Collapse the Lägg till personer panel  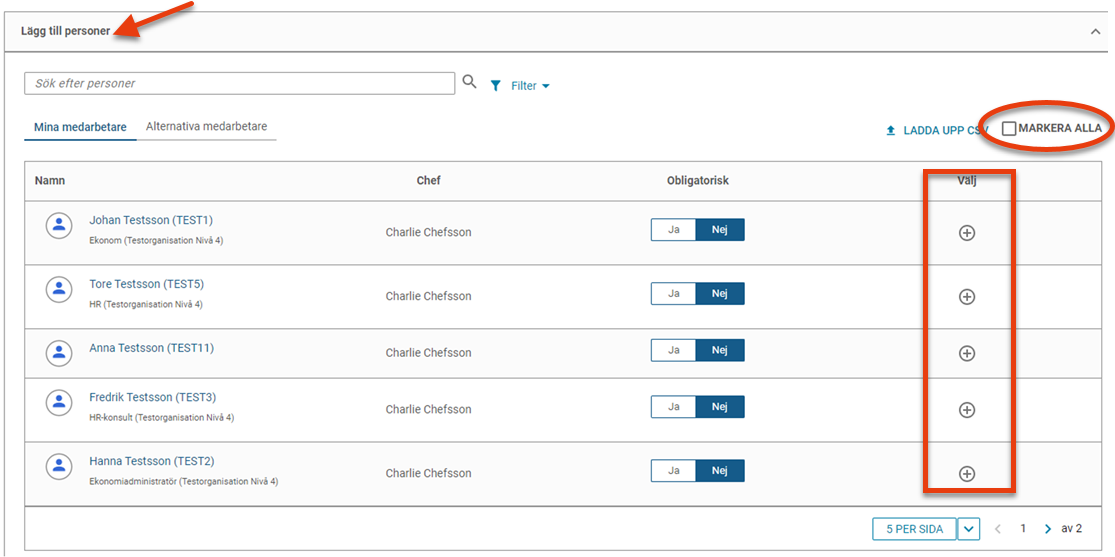1096,32
